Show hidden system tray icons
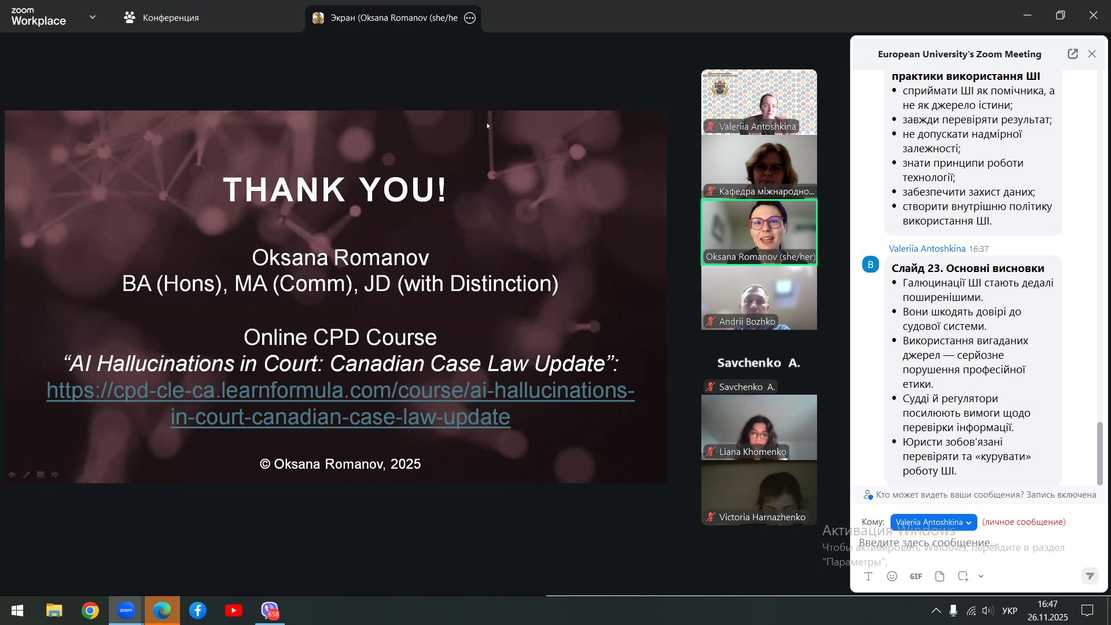 click(936, 610)
